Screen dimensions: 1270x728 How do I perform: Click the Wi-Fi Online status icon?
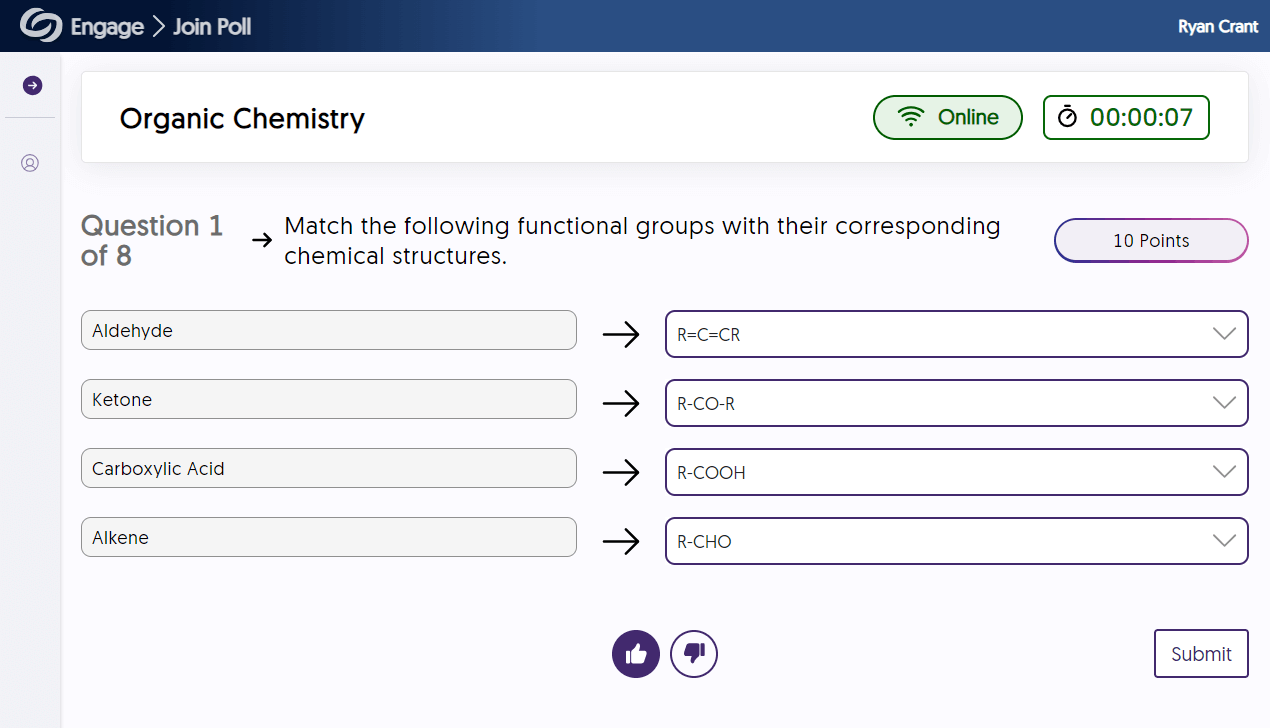911,117
